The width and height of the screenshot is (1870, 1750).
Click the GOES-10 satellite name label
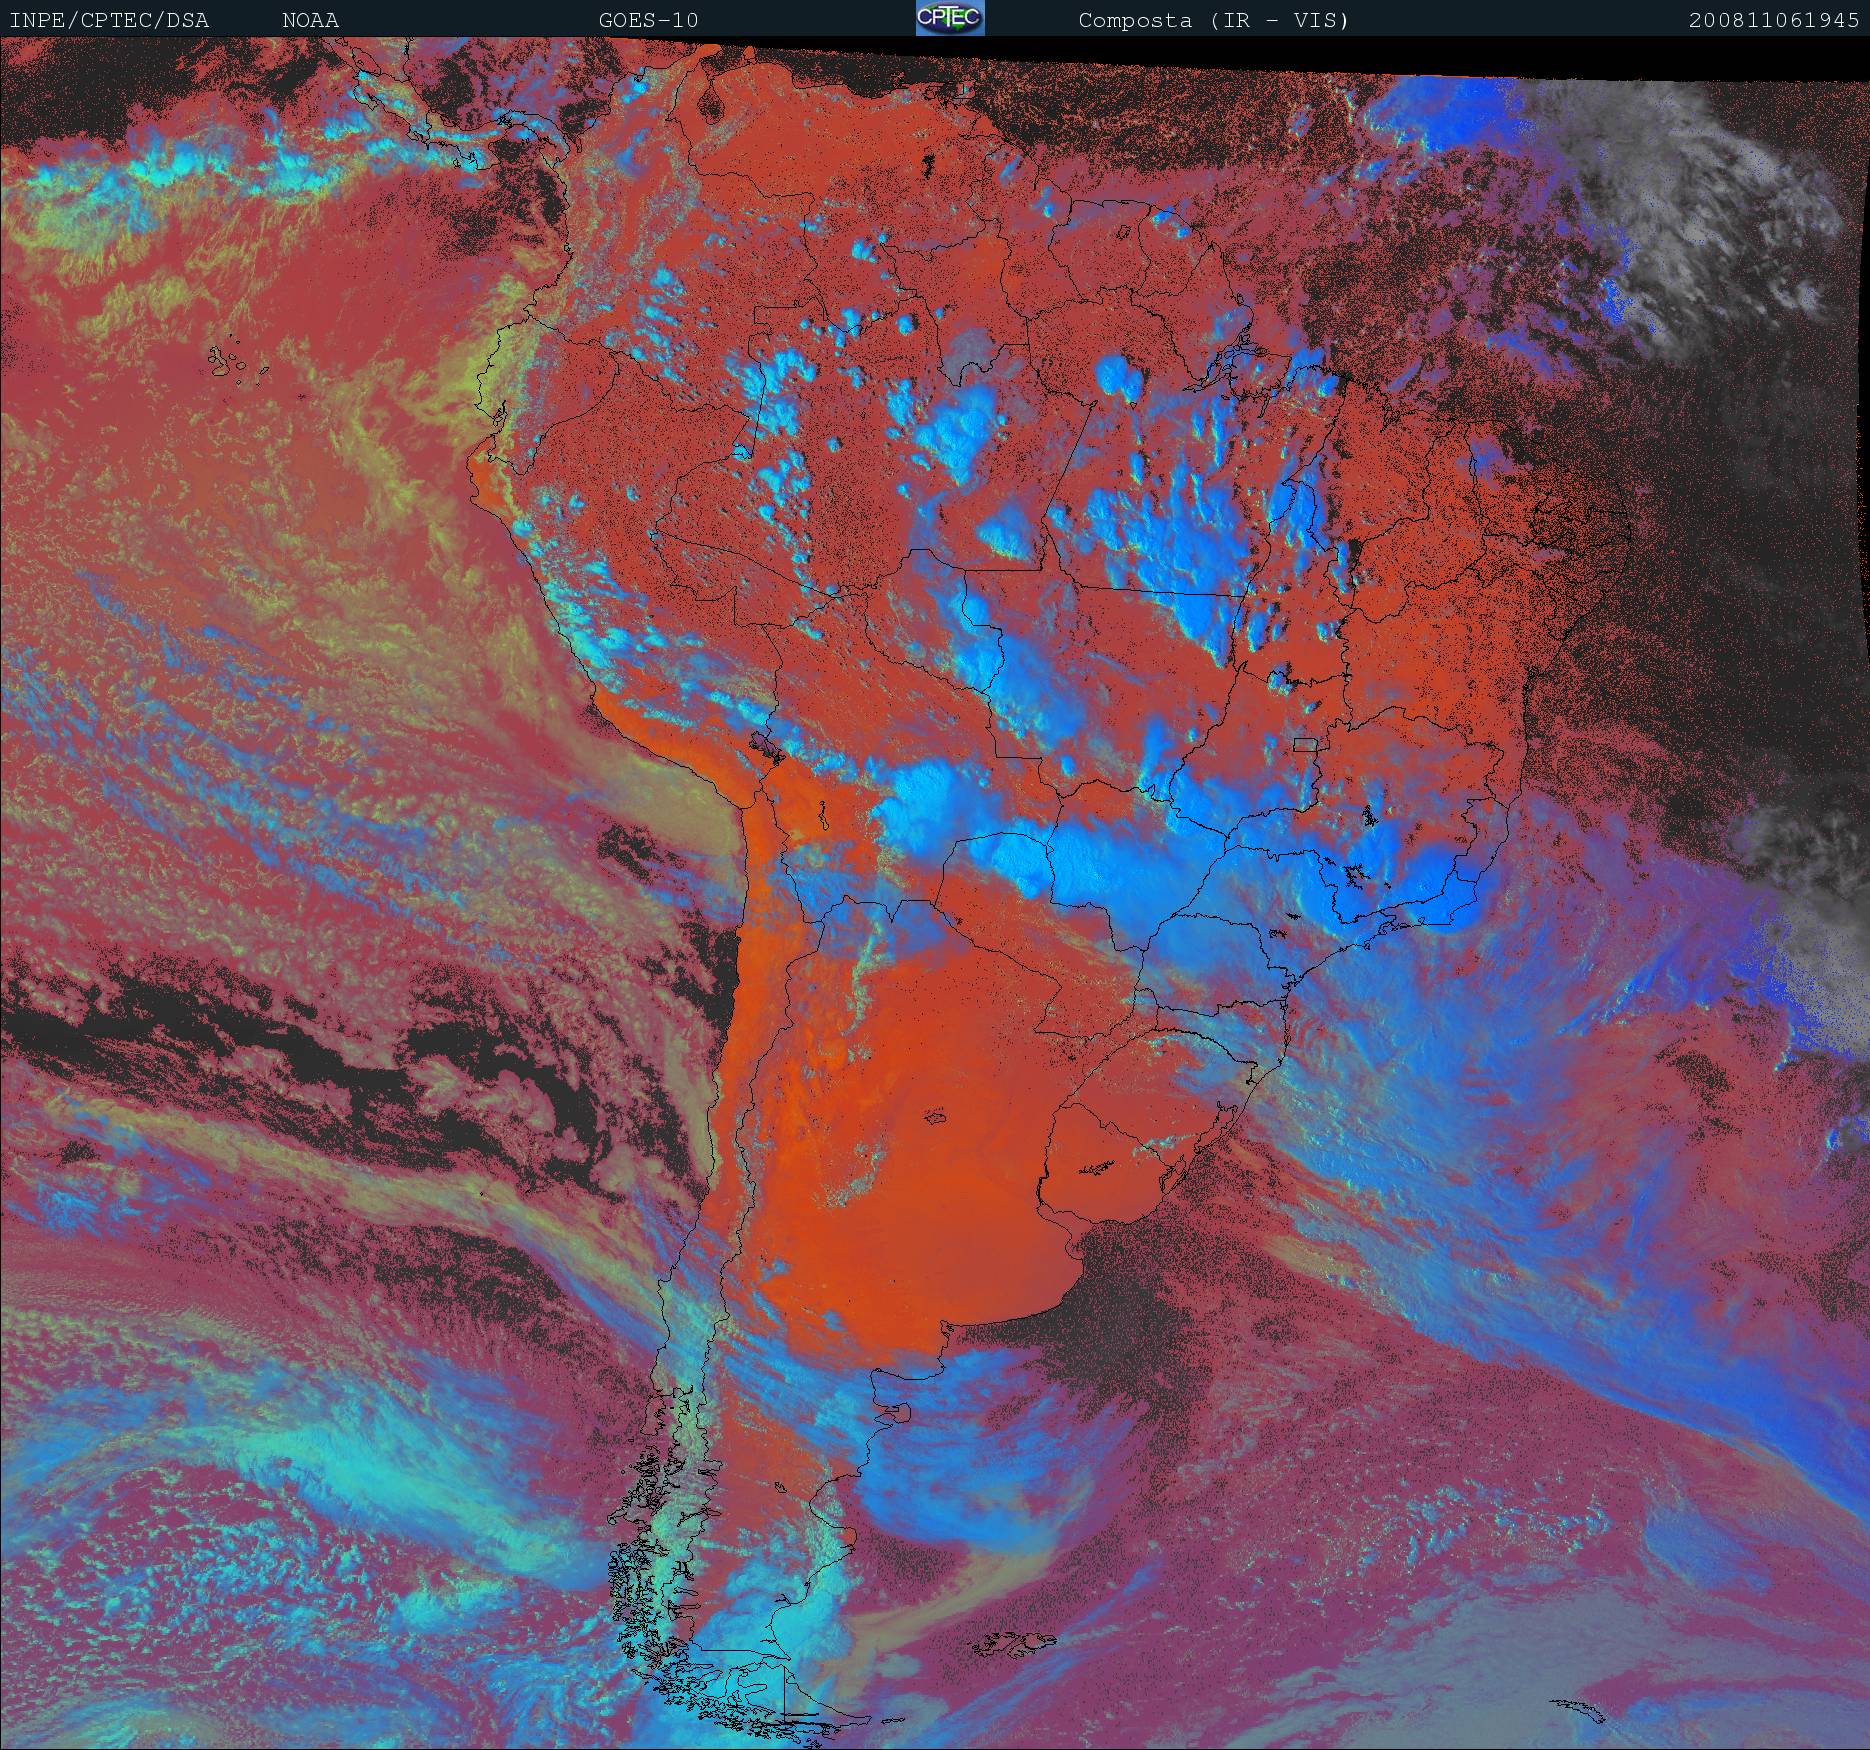[648, 20]
